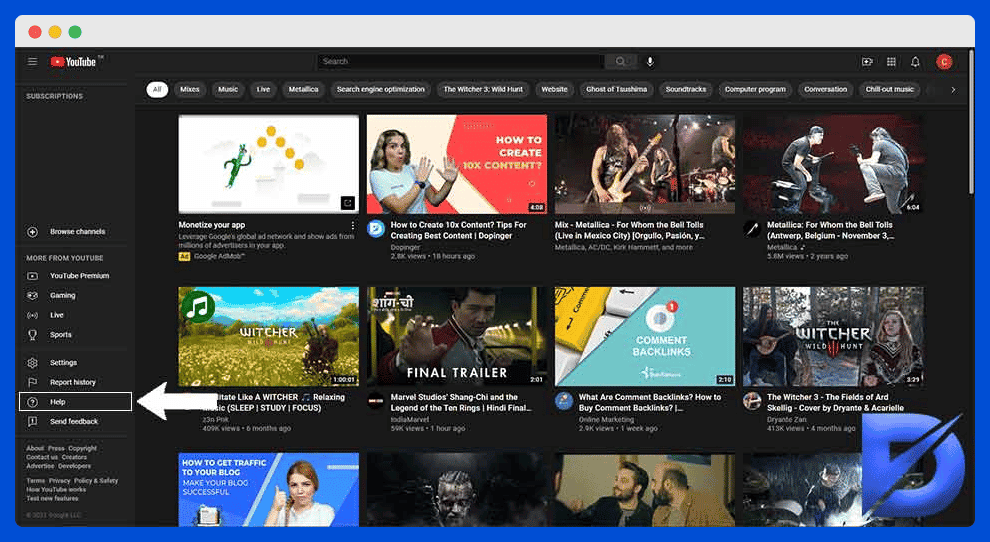Image resolution: width=990 pixels, height=542 pixels.
Task: Open the Metallica Antwerp Belgium thumbnail
Action: pyautogui.click(x=833, y=164)
